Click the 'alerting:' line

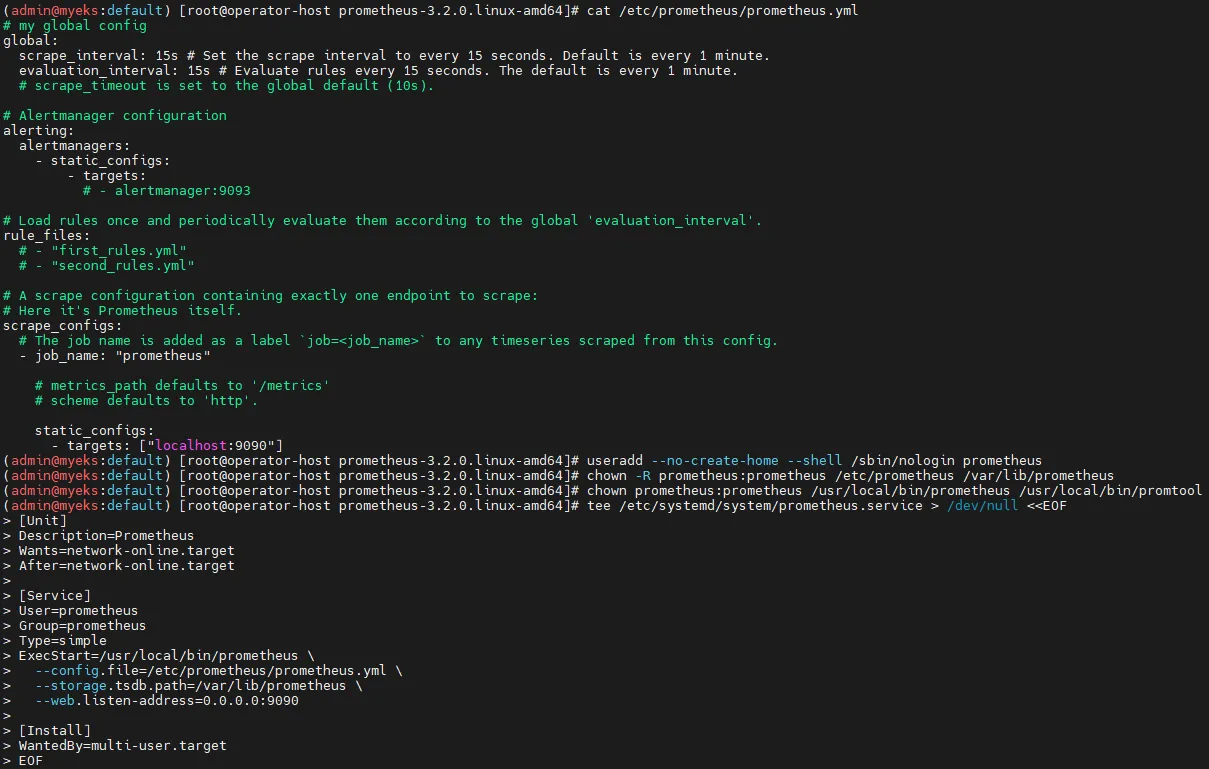click(39, 130)
